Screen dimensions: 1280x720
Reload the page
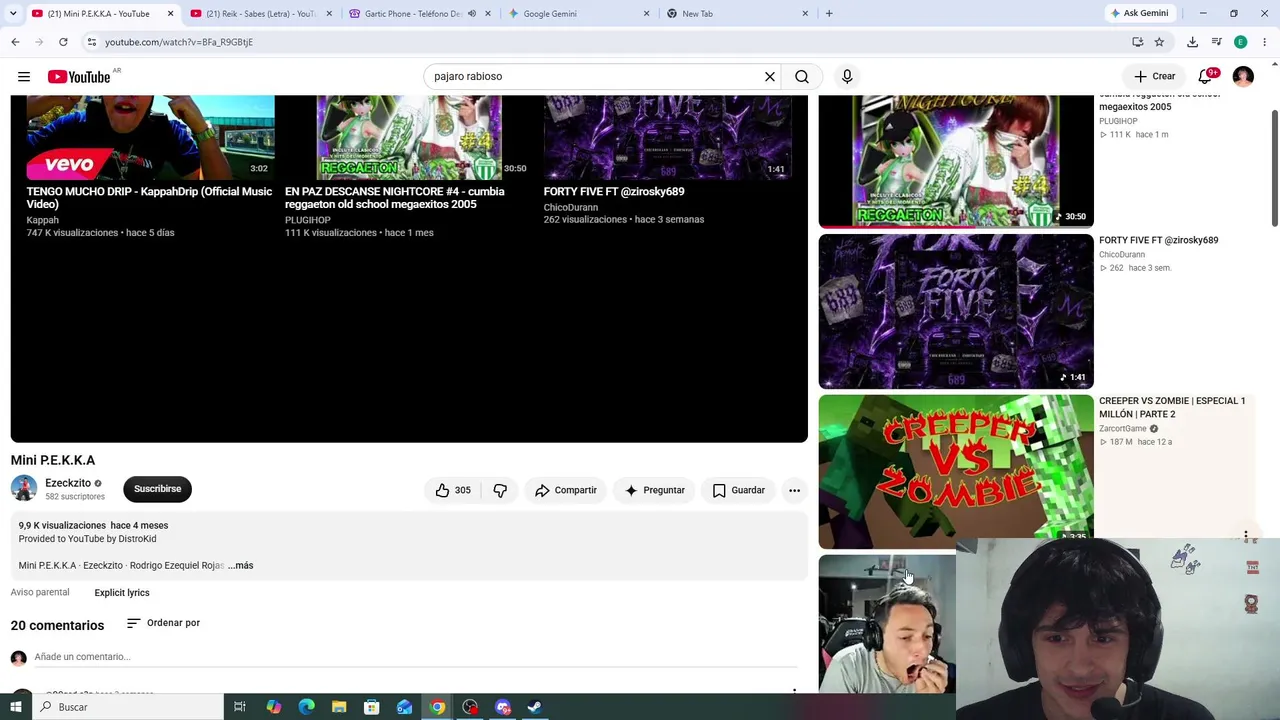tap(63, 42)
